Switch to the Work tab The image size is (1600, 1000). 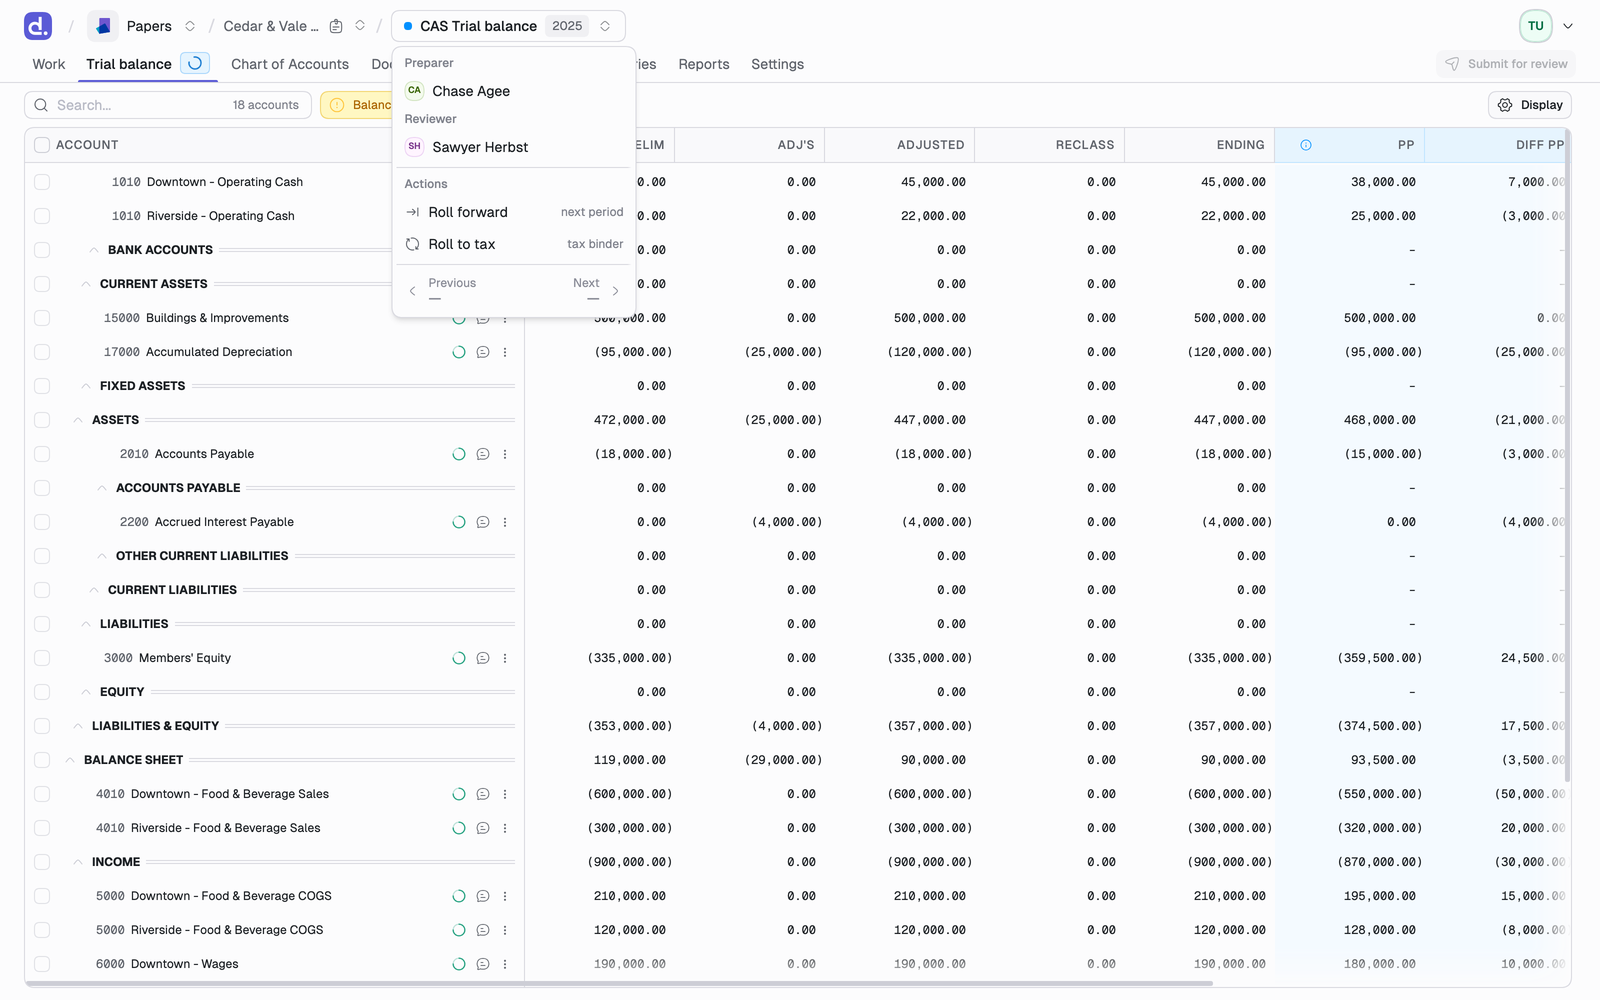click(x=49, y=64)
